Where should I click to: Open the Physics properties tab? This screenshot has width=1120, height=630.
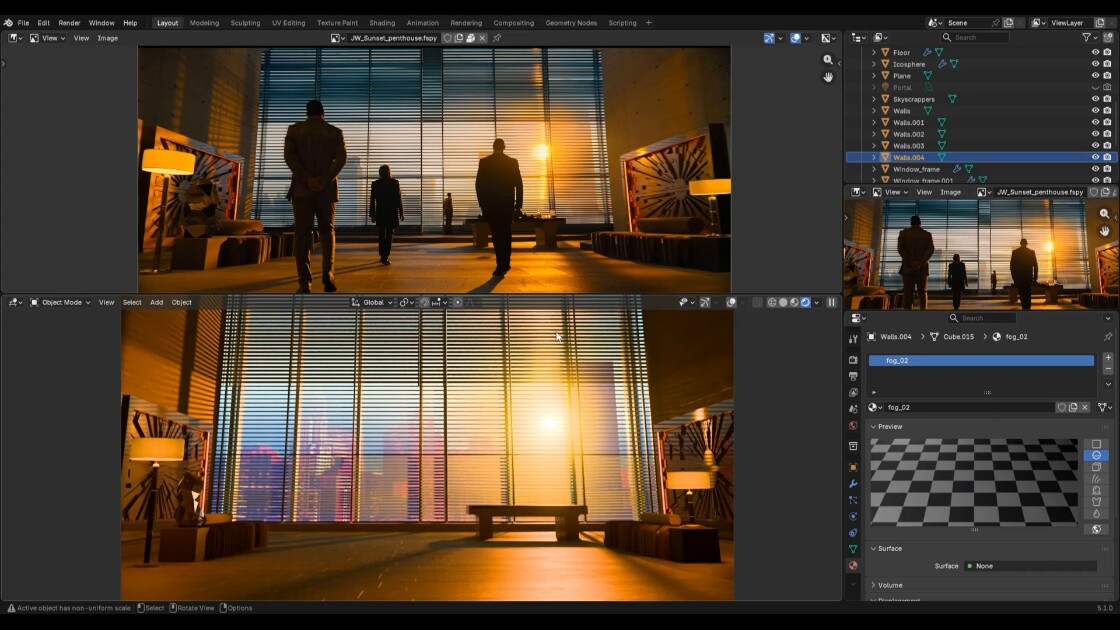click(x=853, y=516)
